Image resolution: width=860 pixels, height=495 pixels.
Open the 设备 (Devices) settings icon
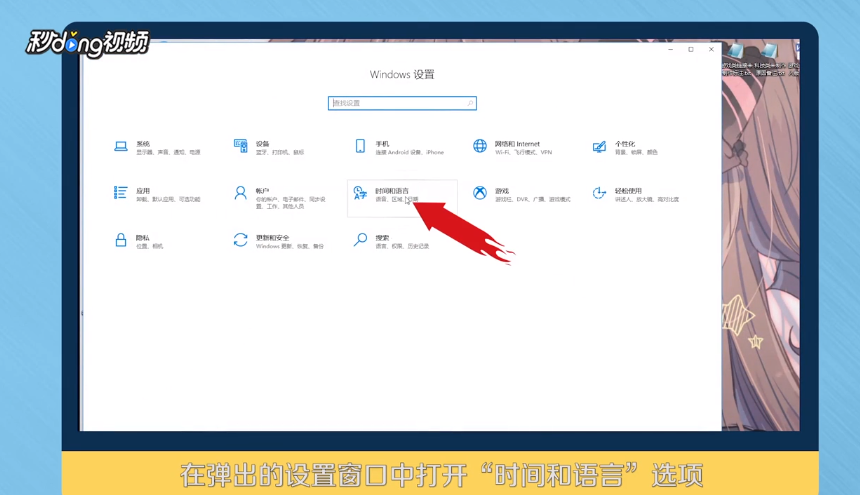click(240, 146)
